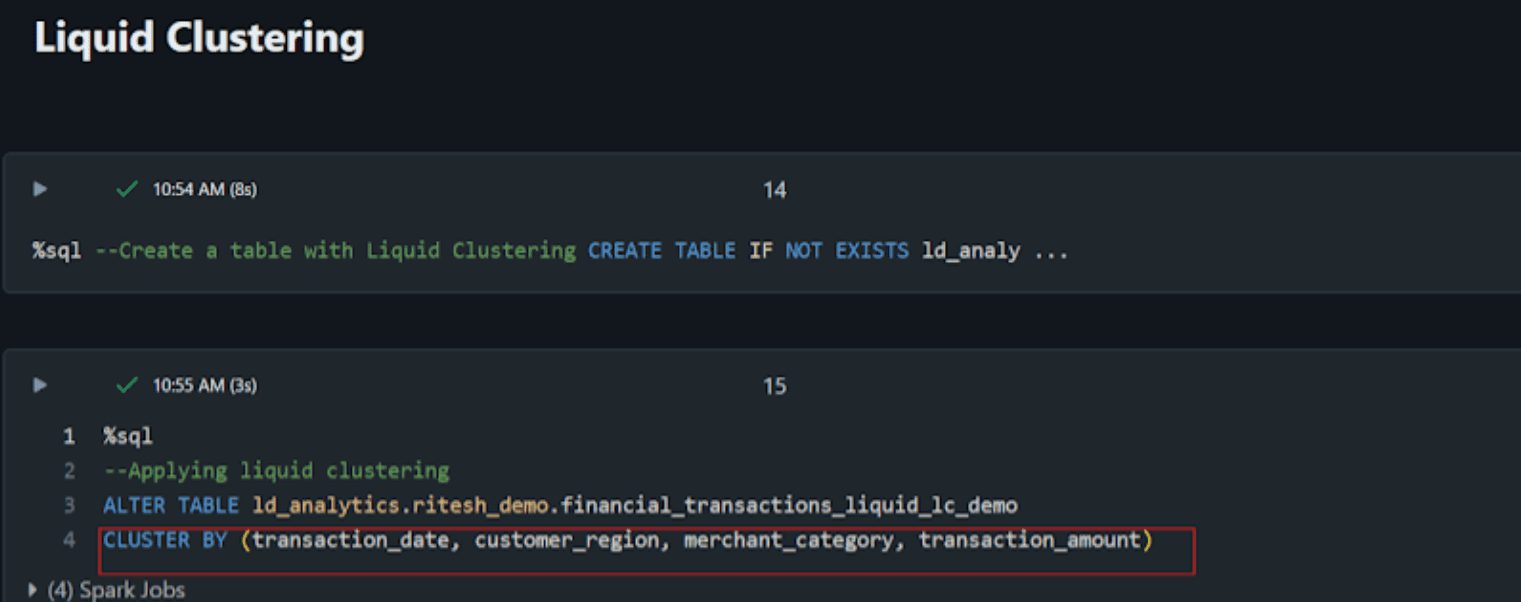This screenshot has width=1521, height=602.
Task: Run the CREATE TABLE cell using its play icon
Action: coord(38,189)
